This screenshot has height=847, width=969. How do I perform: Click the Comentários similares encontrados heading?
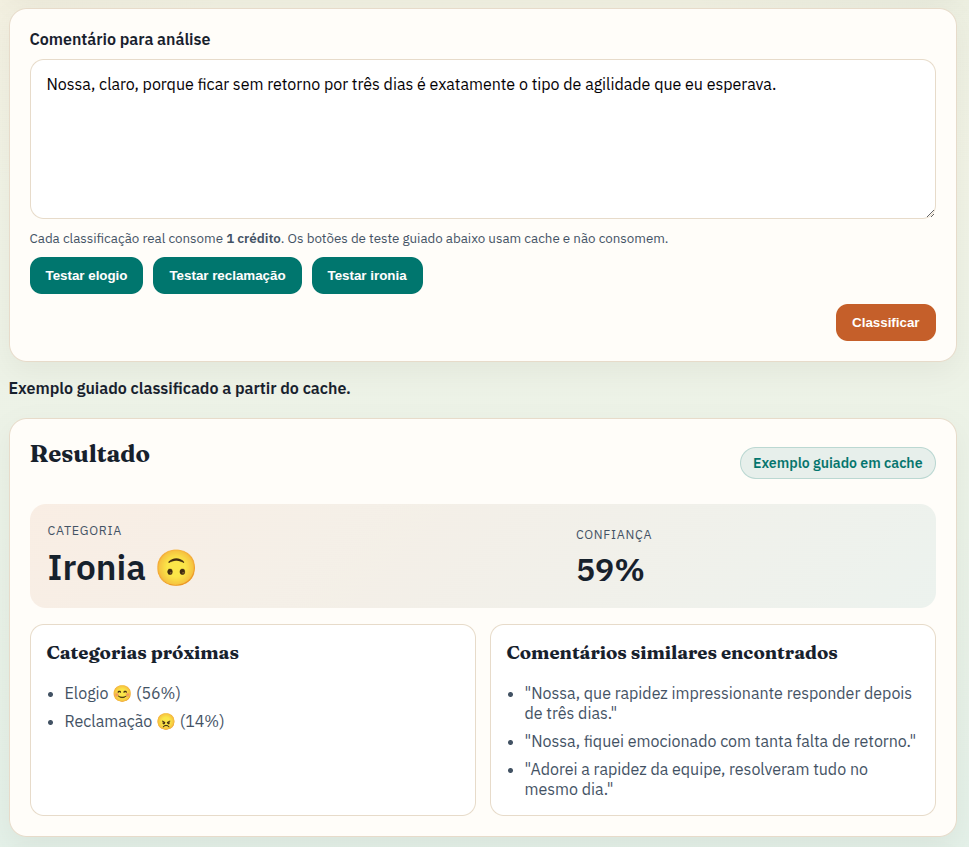(671, 653)
